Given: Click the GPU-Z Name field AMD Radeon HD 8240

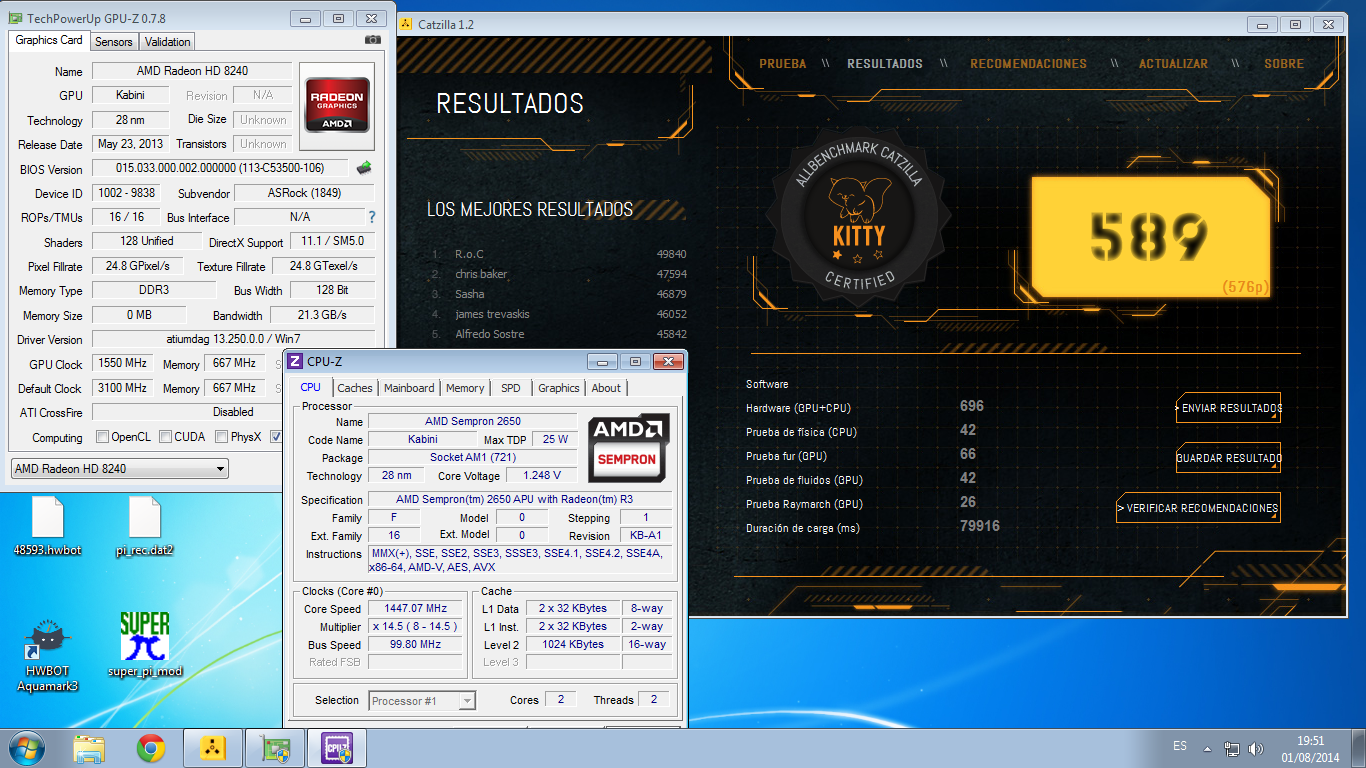Looking at the screenshot, I should point(192,71).
